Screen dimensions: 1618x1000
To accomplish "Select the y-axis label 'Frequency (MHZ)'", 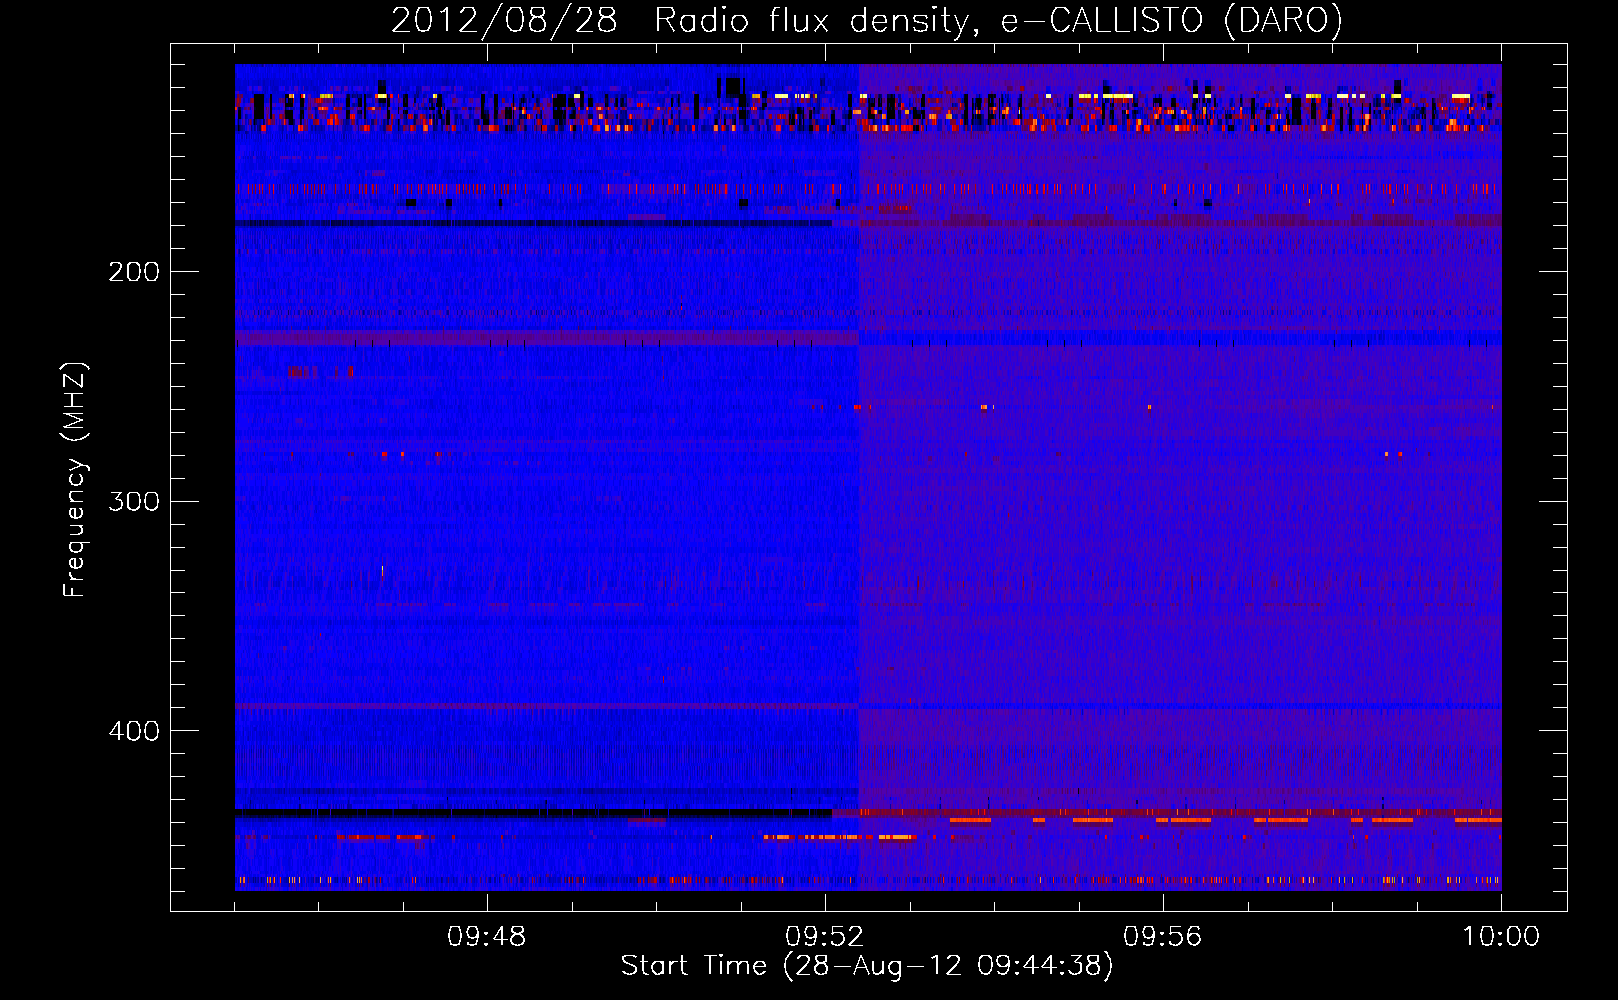I will tap(75, 479).
